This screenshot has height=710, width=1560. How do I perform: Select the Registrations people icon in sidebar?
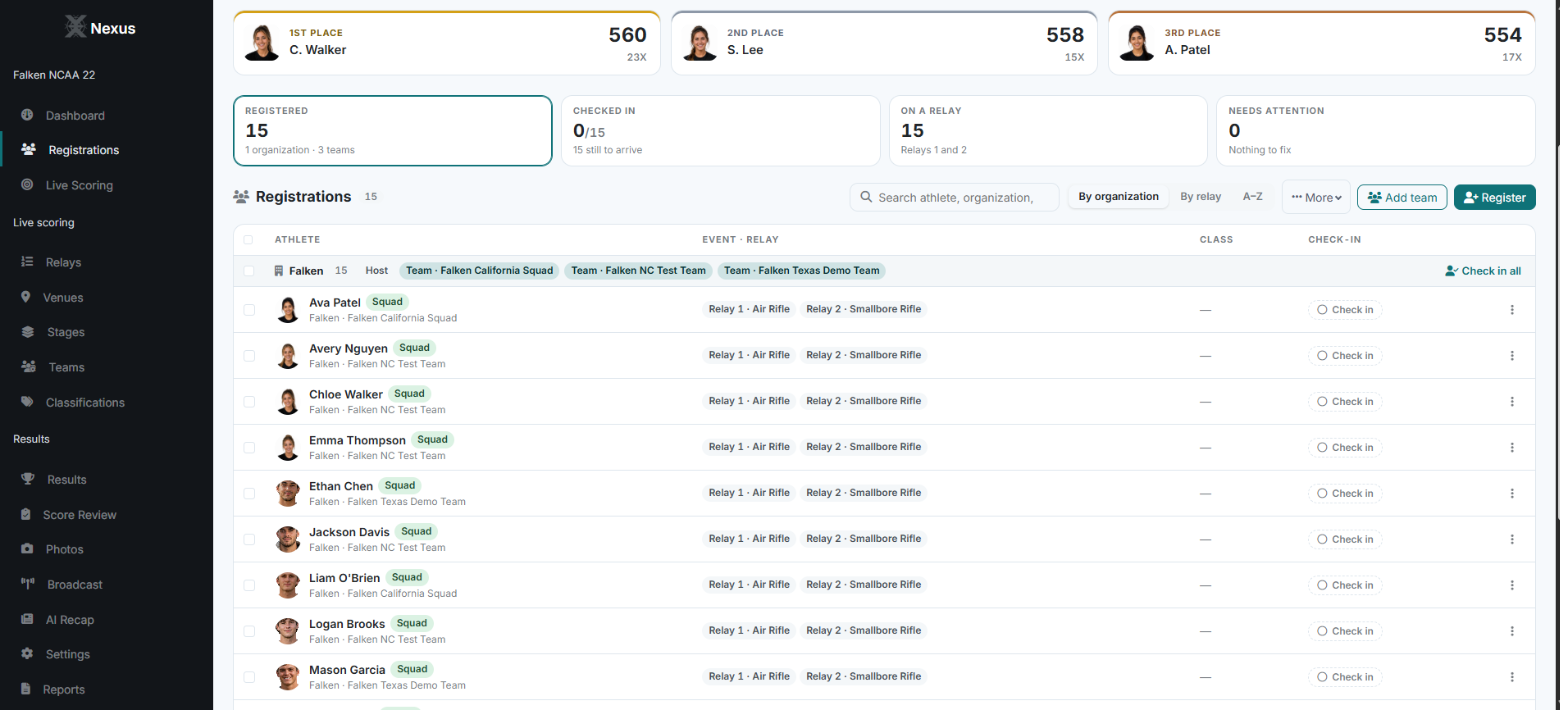28,150
